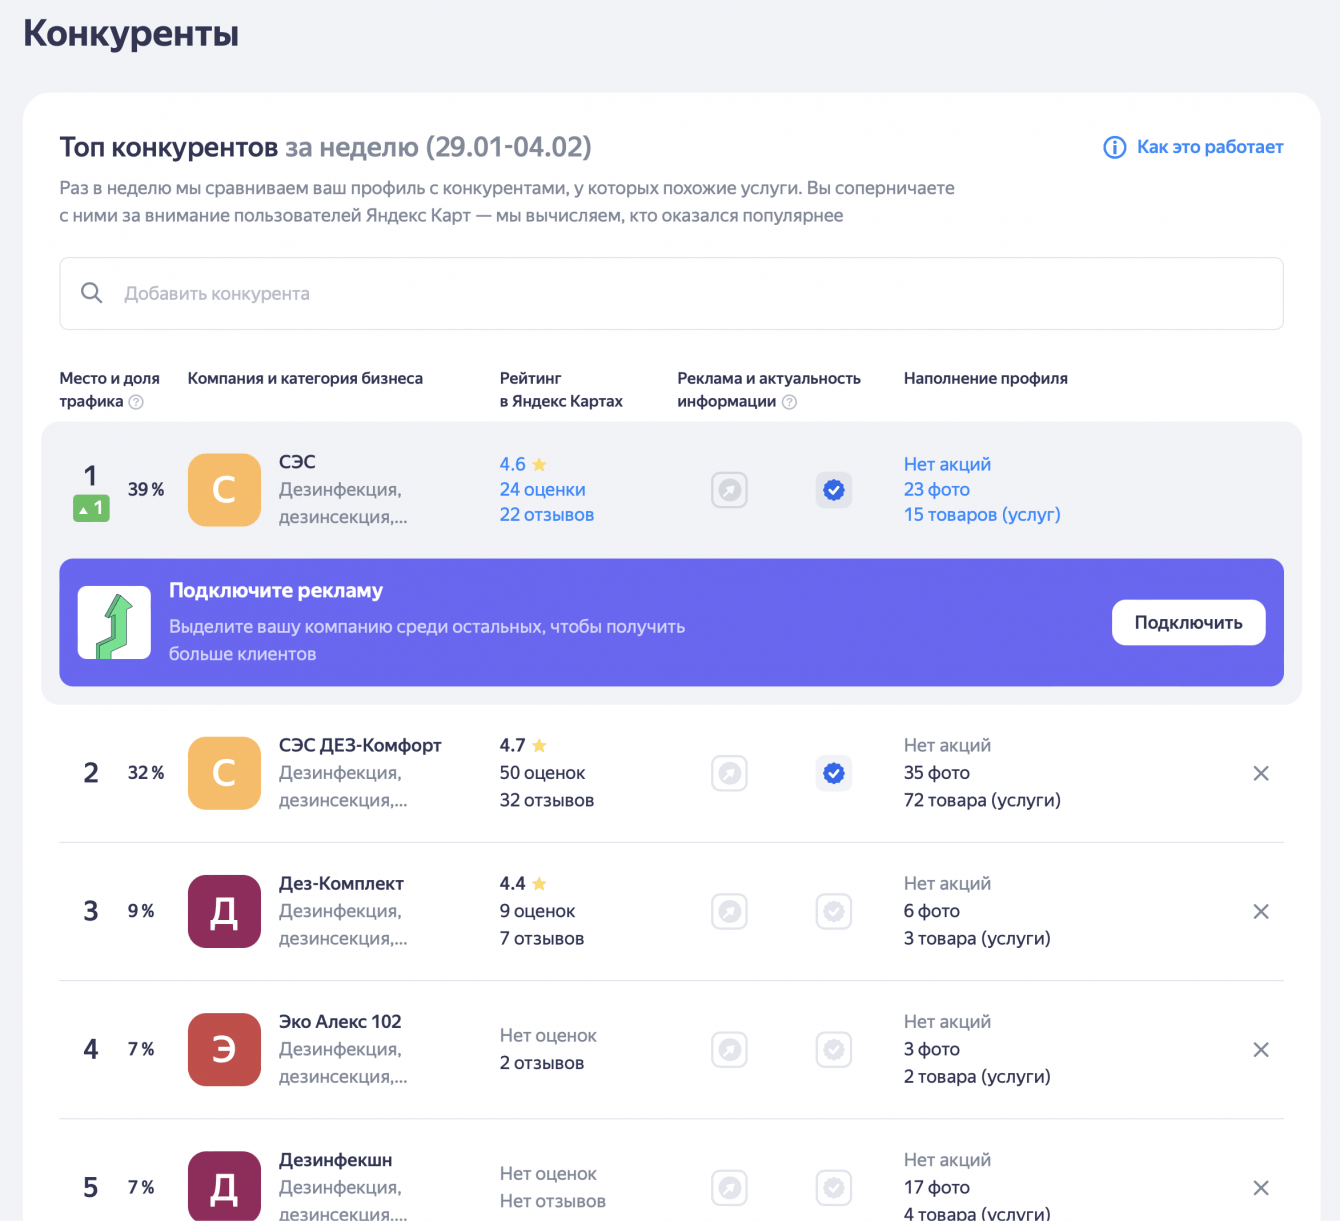Click the orange 'С' avatar of СЭС ДЕЗ-Комфорт
Screen dimensions: 1340x1221
224,773
